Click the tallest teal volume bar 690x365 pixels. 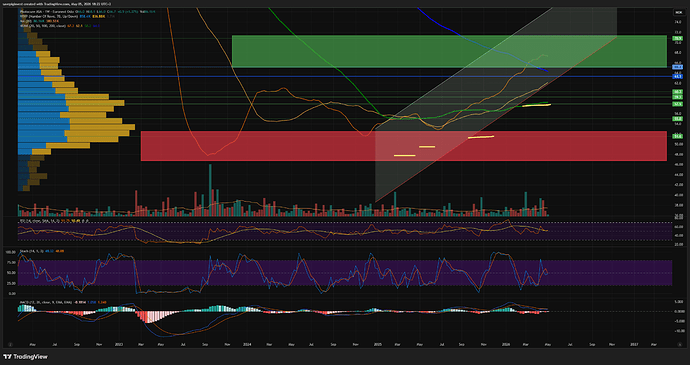pos(210,190)
